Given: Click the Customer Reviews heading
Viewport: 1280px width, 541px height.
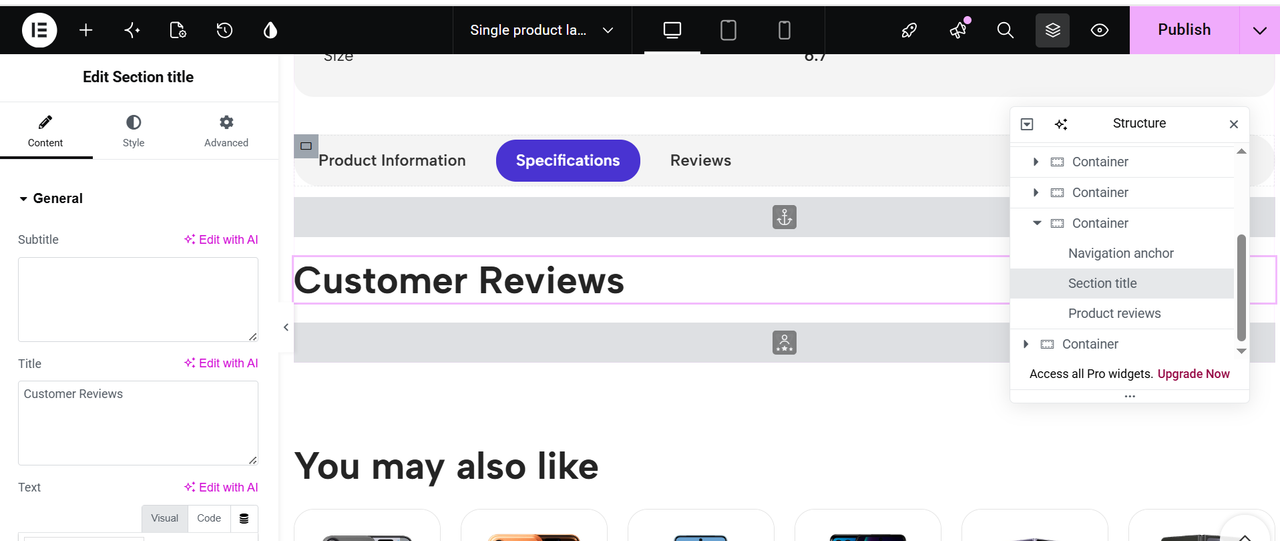Looking at the screenshot, I should 459,281.
